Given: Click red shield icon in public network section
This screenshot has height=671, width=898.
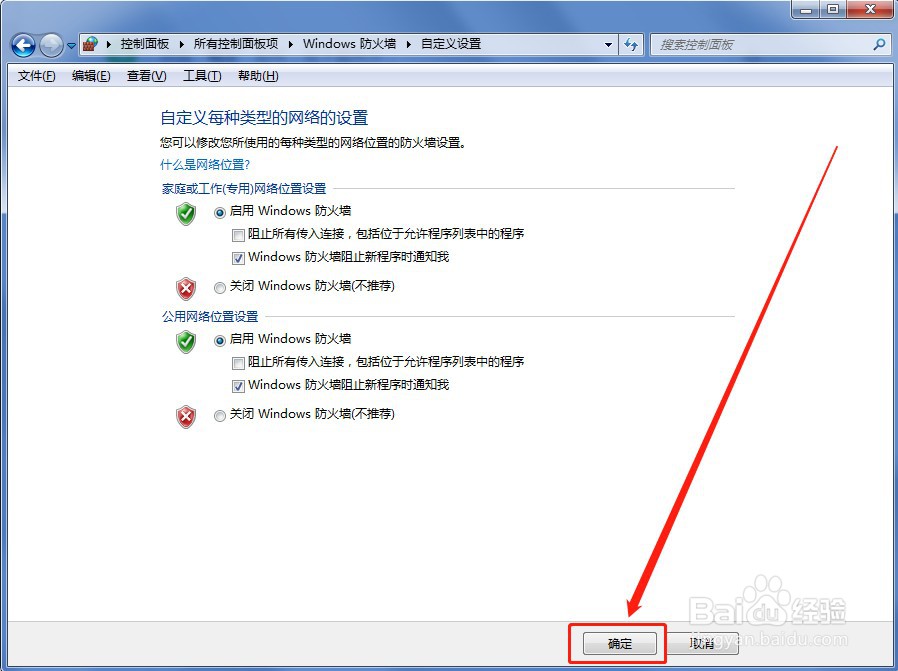Looking at the screenshot, I should pyautogui.click(x=186, y=417).
